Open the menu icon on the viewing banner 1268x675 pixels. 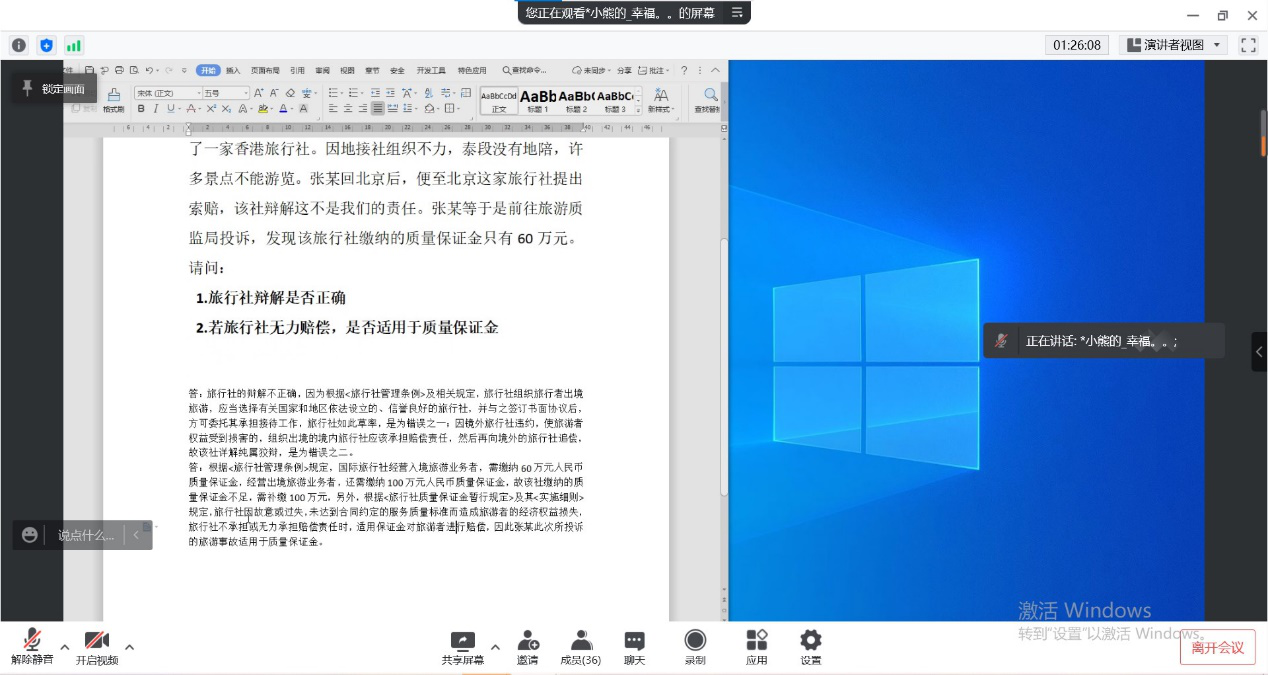coord(737,12)
